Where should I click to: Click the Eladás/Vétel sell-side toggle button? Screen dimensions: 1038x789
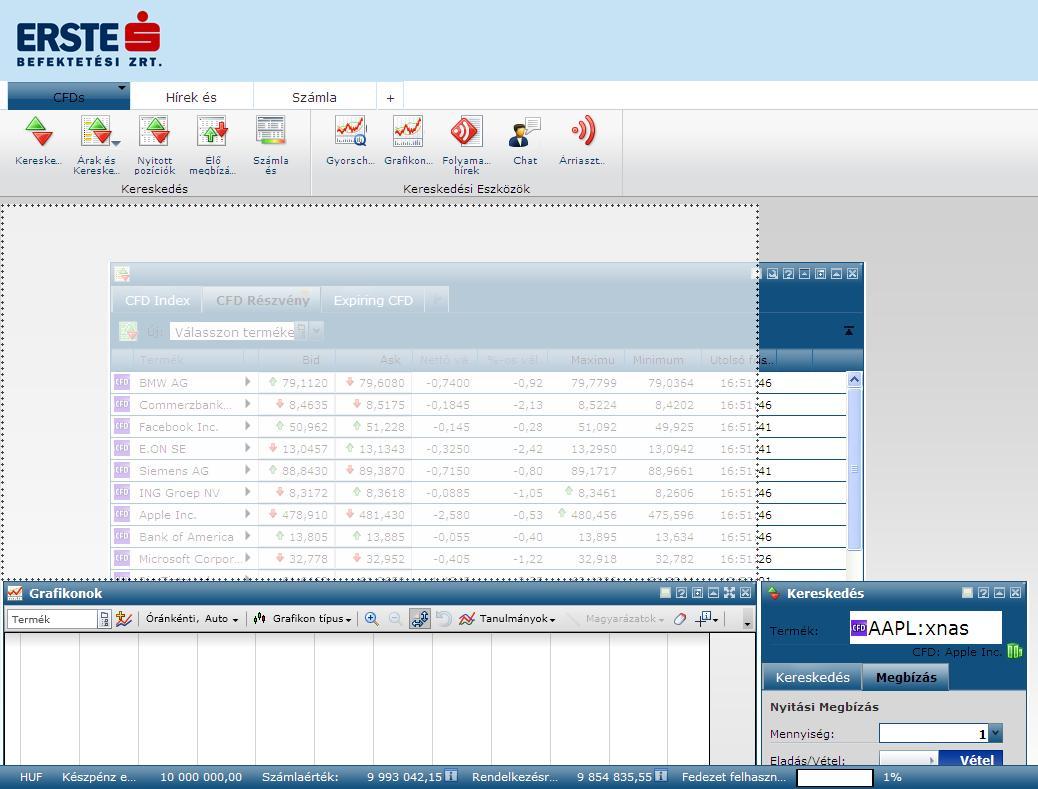pos(908,759)
